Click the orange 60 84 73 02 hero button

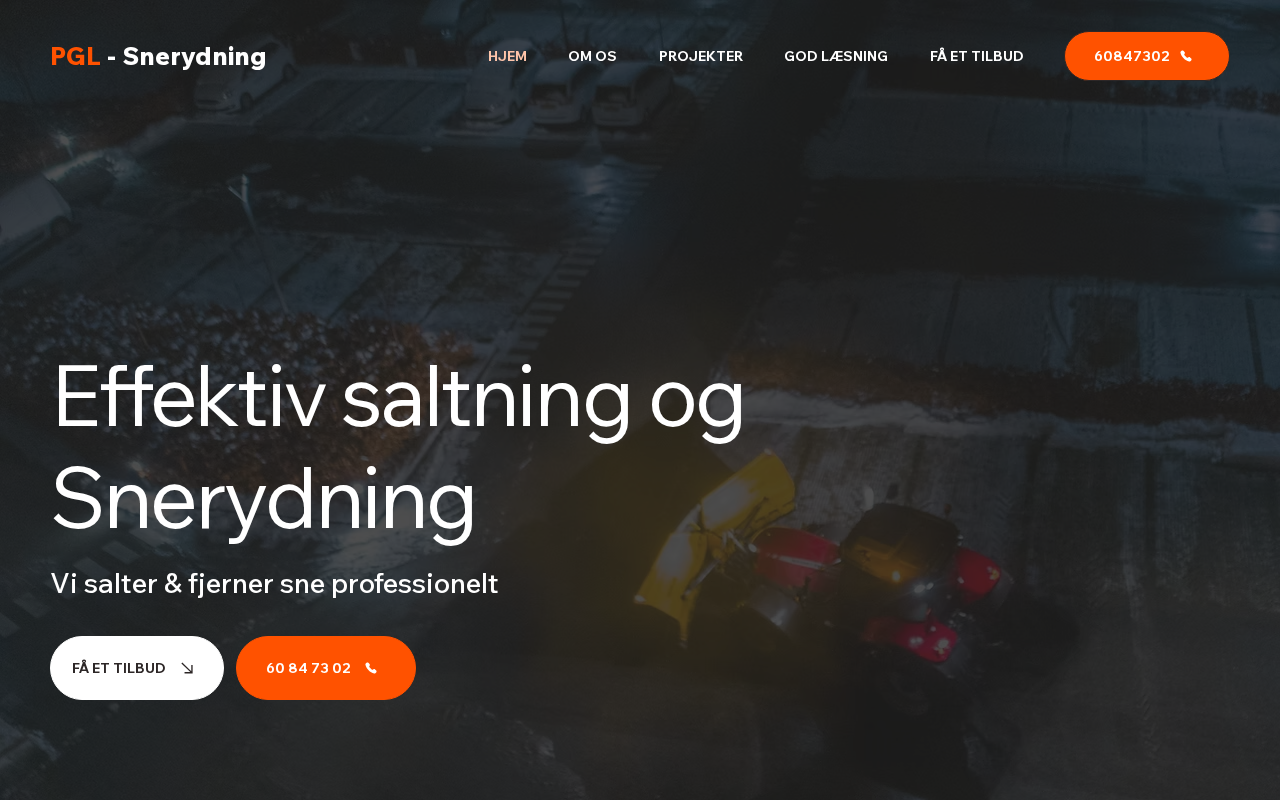pos(326,668)
